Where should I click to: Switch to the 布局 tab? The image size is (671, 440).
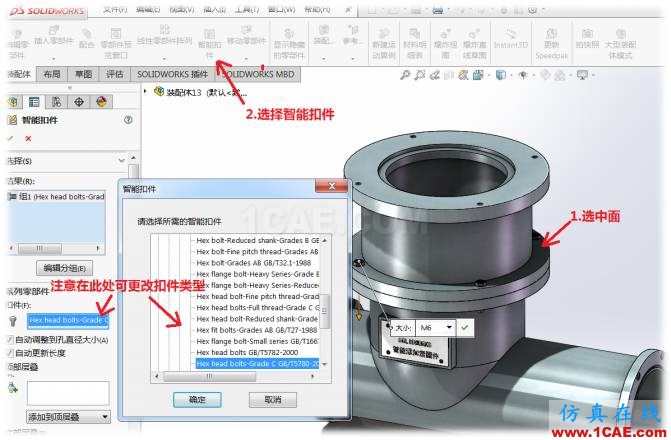(52, 74)
